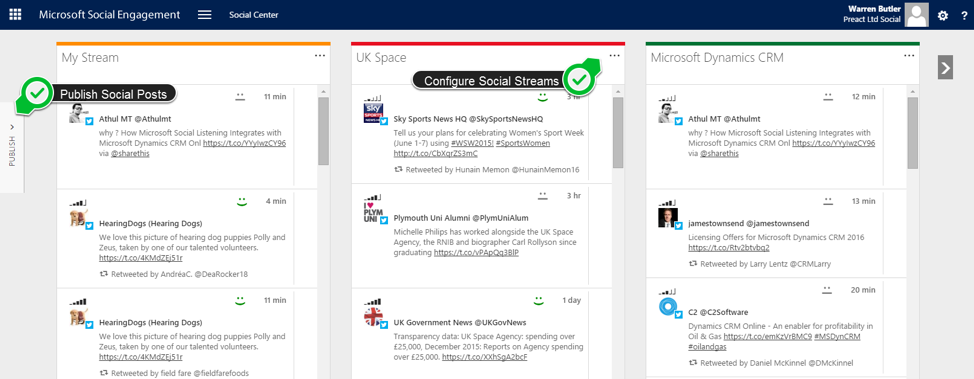
Task: Click Warren Butler's profile avatar
Action: (917, 15)
